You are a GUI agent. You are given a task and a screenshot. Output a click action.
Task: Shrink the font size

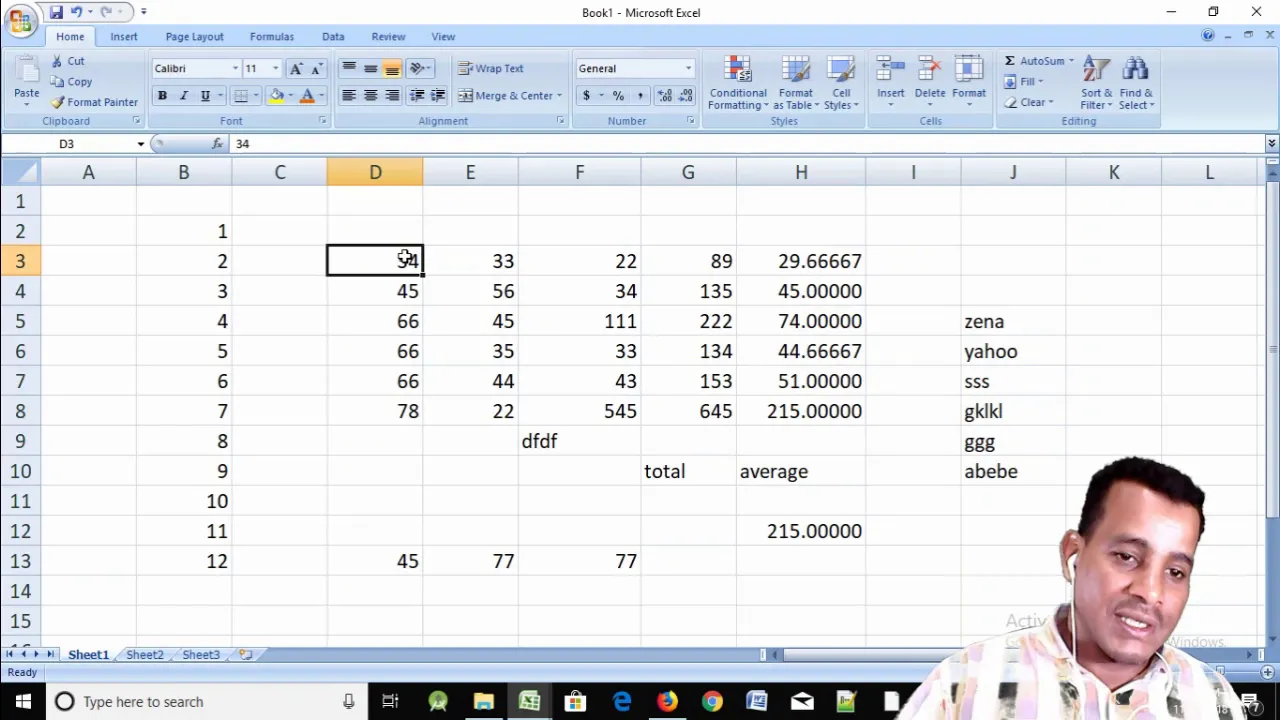coord(317,68)
